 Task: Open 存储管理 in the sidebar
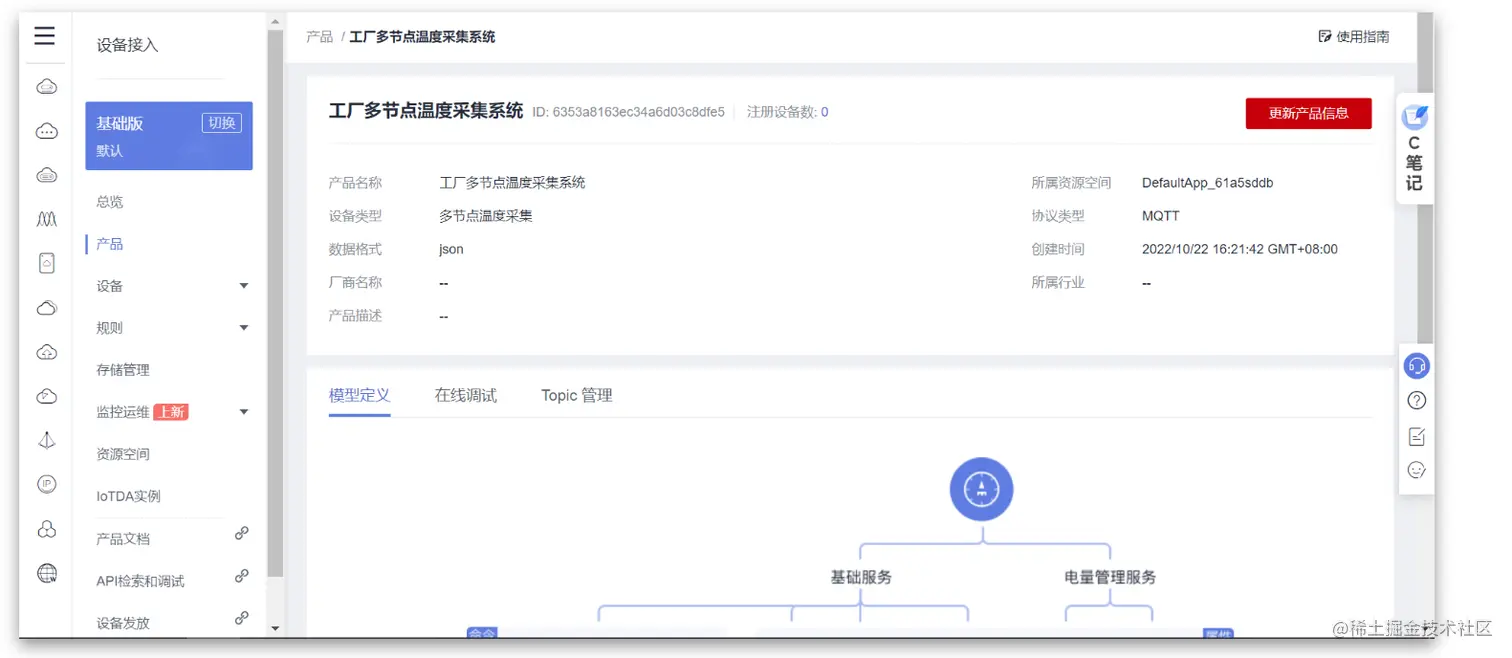point(123,370)
